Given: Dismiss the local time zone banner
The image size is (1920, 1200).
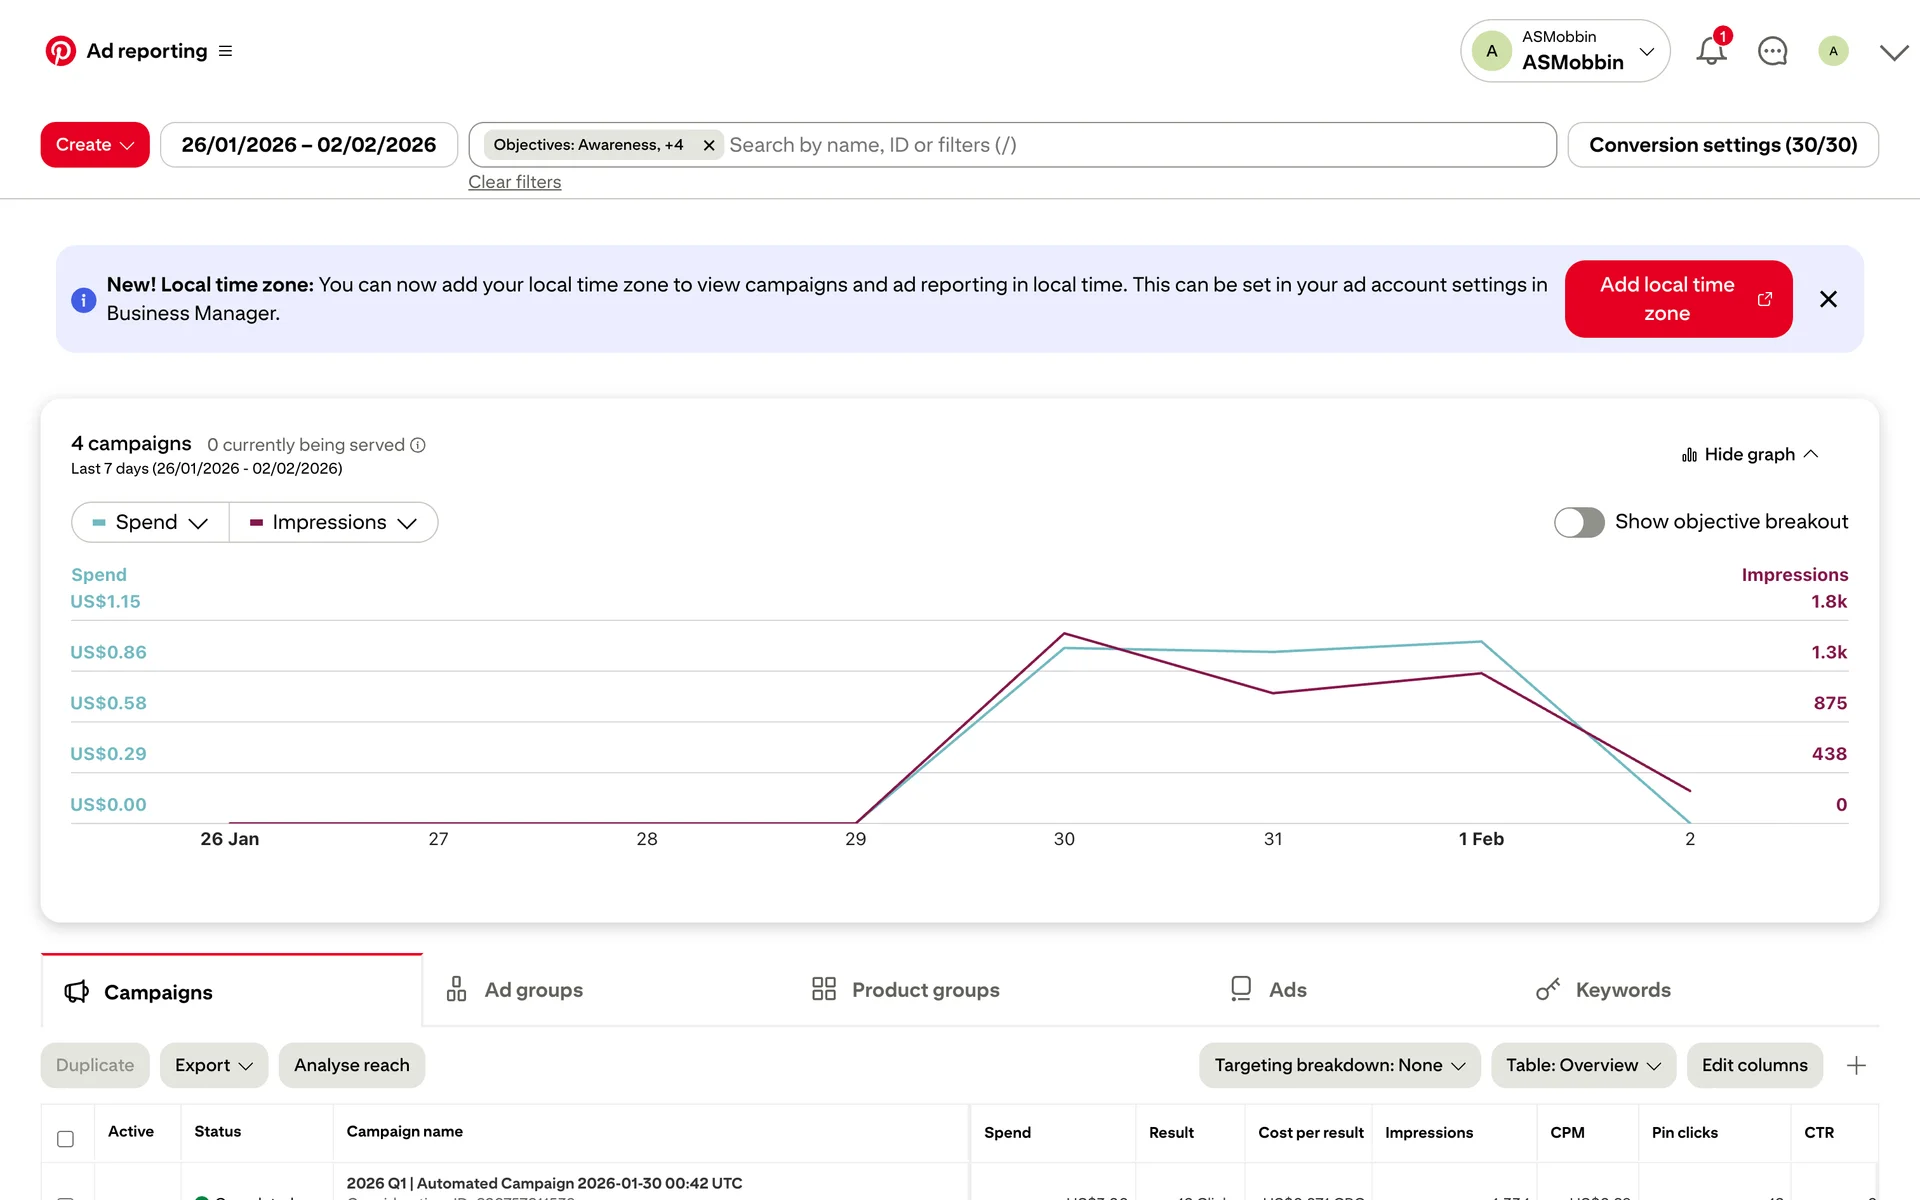Looking at the screenshot, I should 1828,299.
